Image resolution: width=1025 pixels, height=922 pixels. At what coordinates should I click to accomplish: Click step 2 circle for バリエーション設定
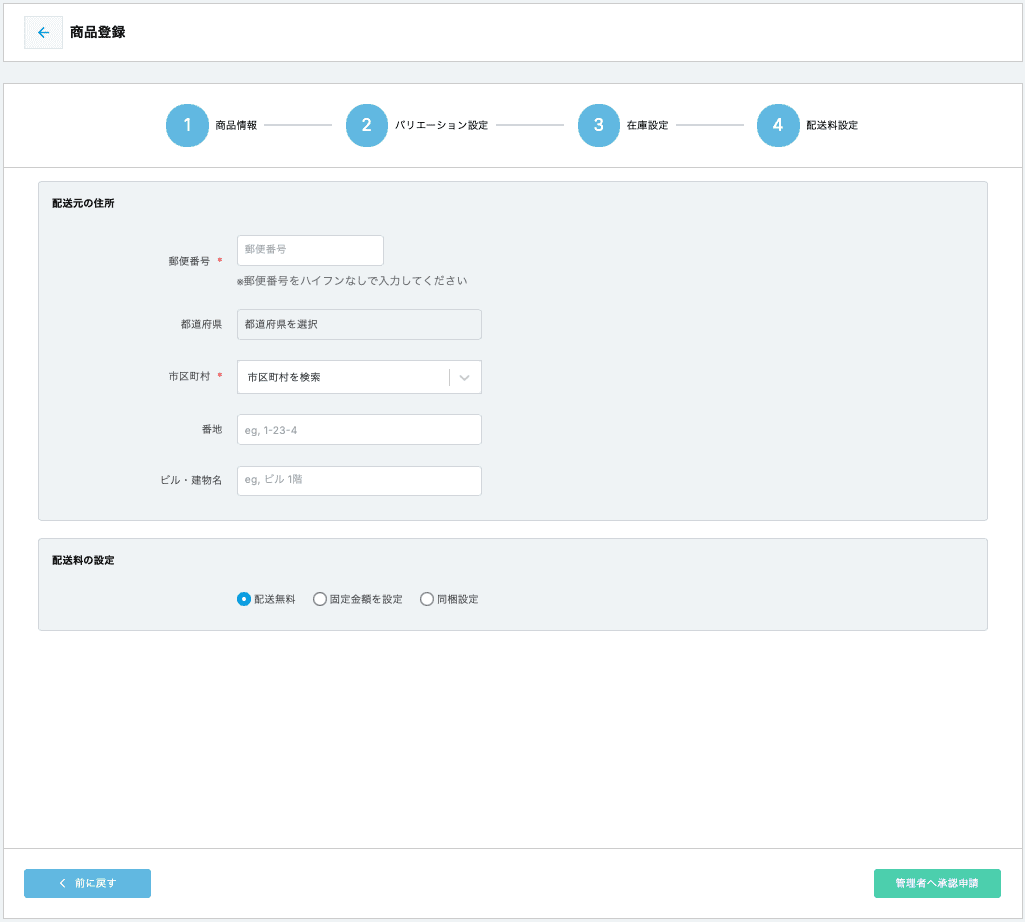pyautogui.click(x=367, y=126)
